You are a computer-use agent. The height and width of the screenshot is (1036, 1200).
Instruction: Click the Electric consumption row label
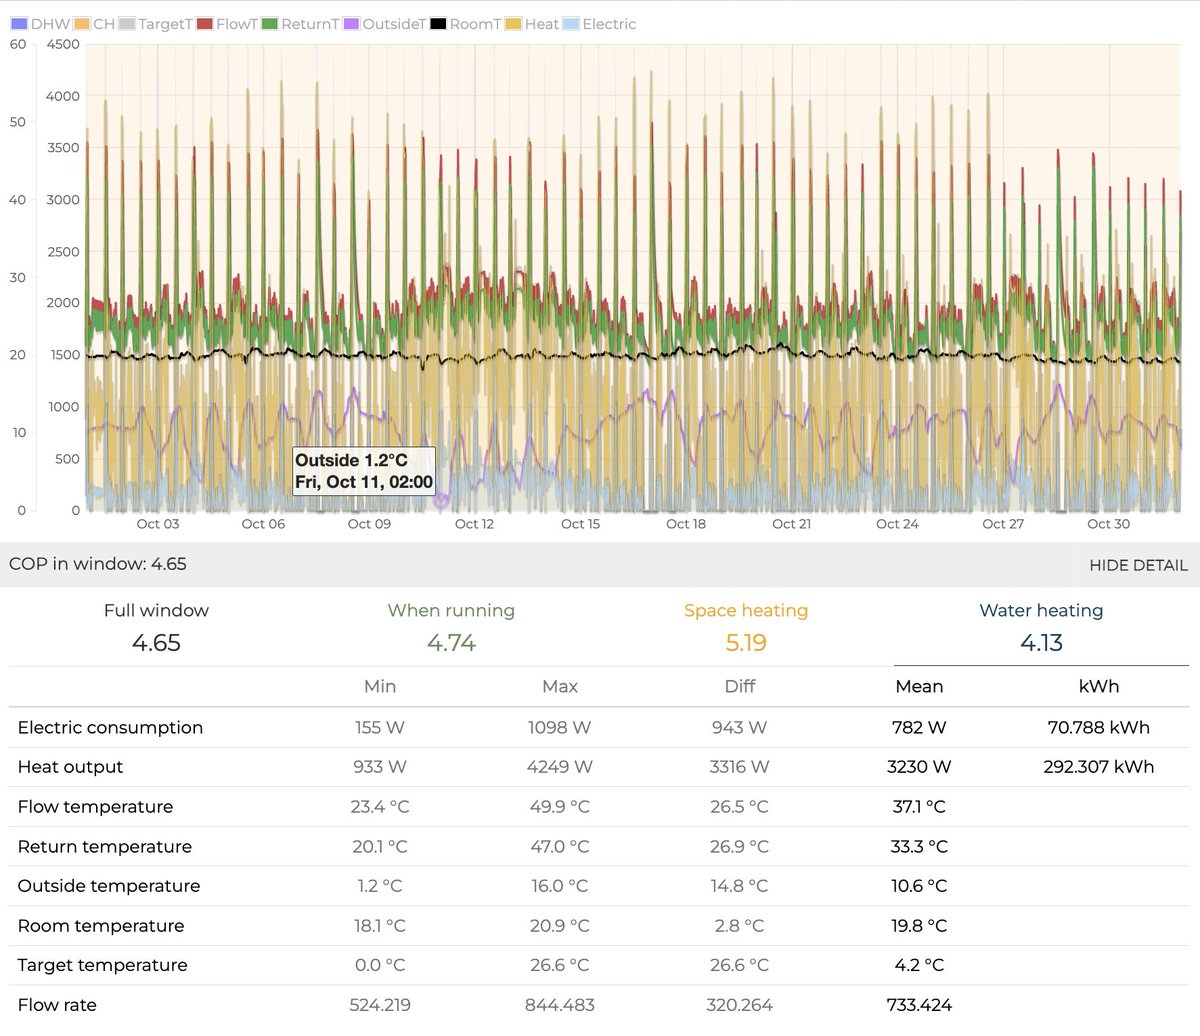(x=110, y=728)
